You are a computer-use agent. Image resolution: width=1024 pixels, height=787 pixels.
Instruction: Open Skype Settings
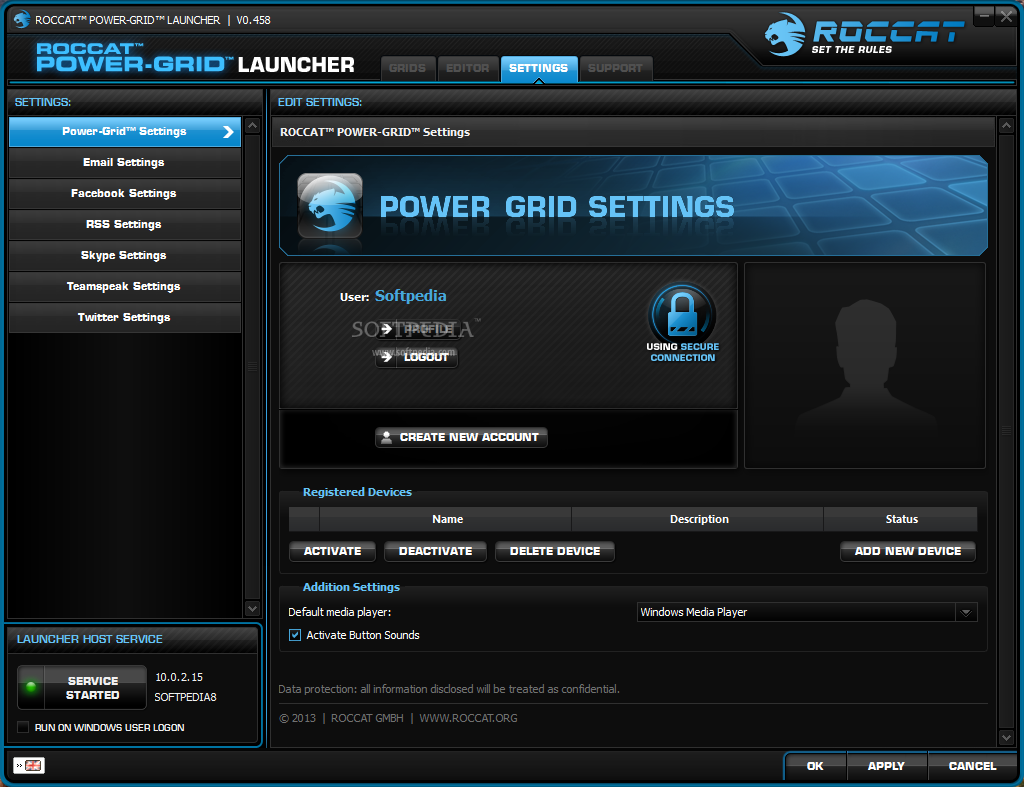125,255
